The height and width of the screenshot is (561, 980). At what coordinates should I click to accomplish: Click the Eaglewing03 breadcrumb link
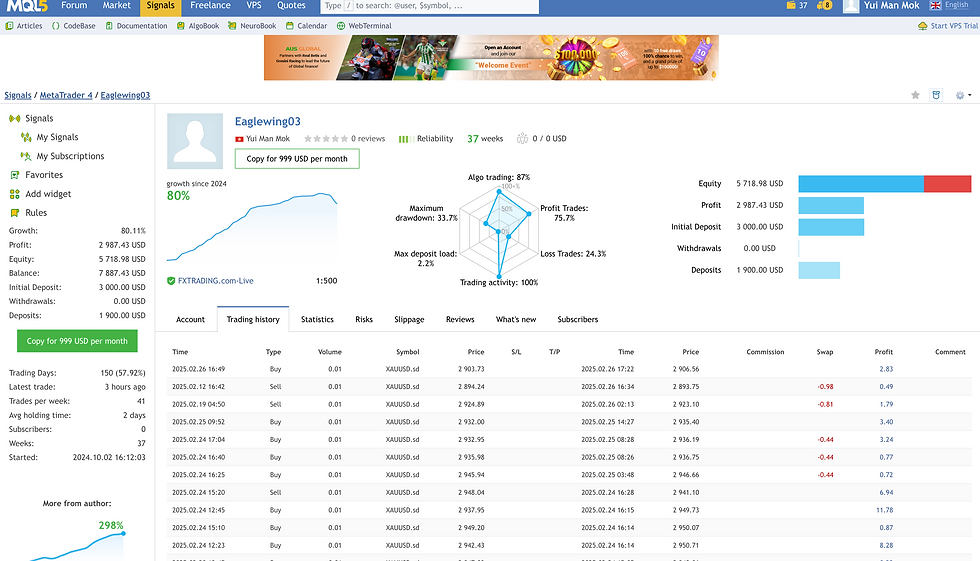tap(125, 95)
